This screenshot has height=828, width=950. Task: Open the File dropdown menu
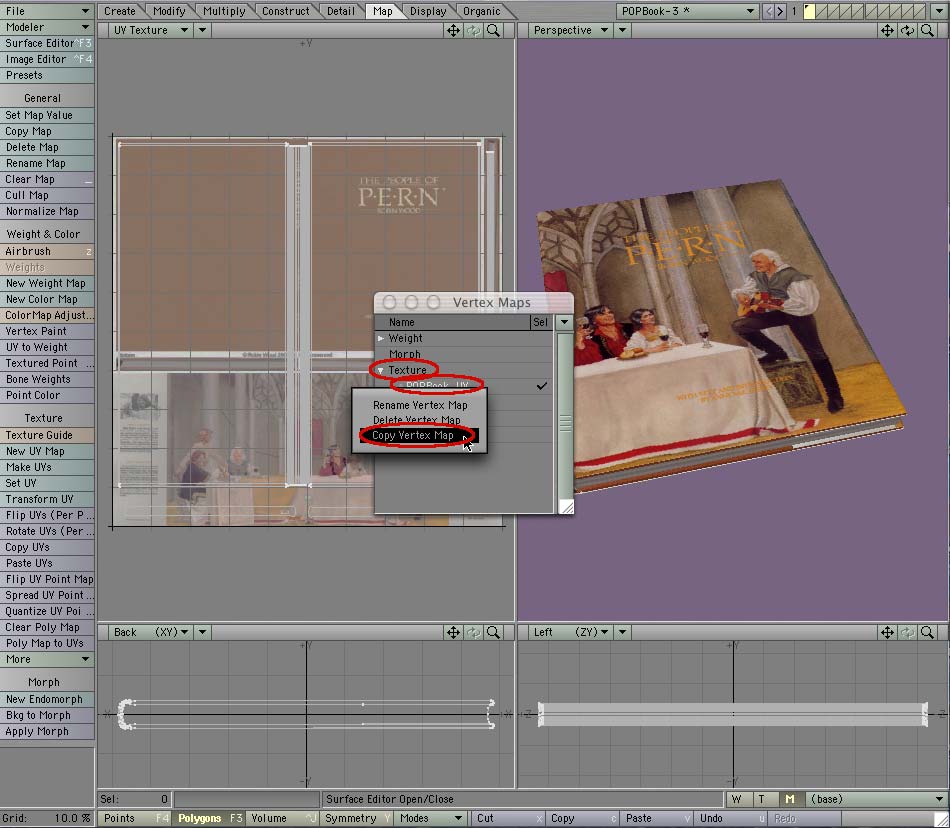47,11
